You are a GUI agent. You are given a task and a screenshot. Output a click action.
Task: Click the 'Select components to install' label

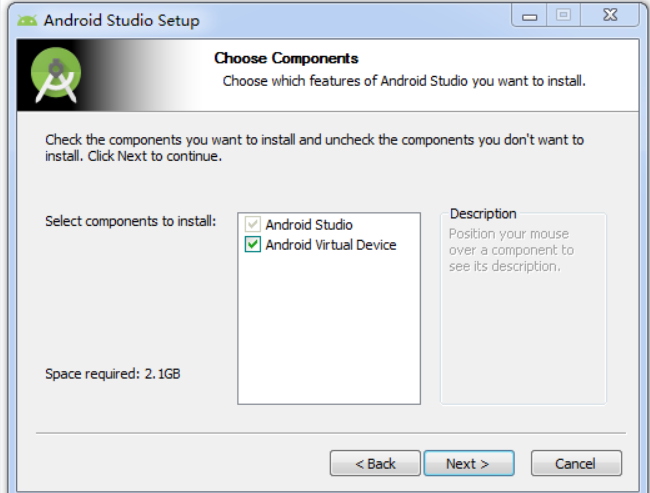(131, 221)
